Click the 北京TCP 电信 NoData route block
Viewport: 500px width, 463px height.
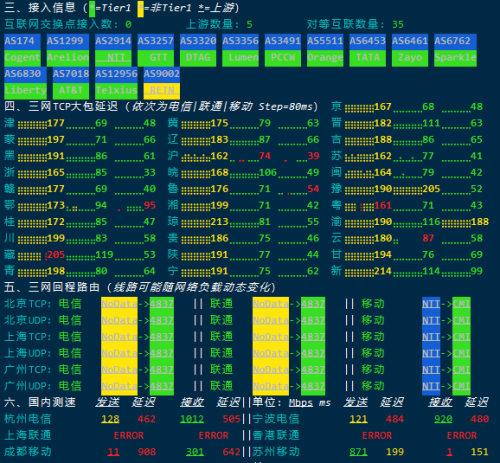click(119, 304)
